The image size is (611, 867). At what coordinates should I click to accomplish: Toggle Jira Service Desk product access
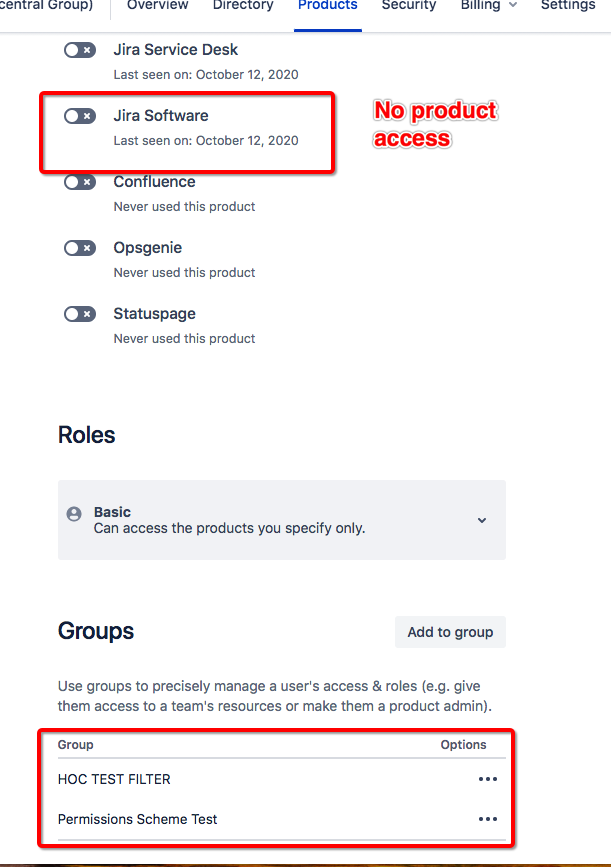pyautogui.click(x=80, y=50)
